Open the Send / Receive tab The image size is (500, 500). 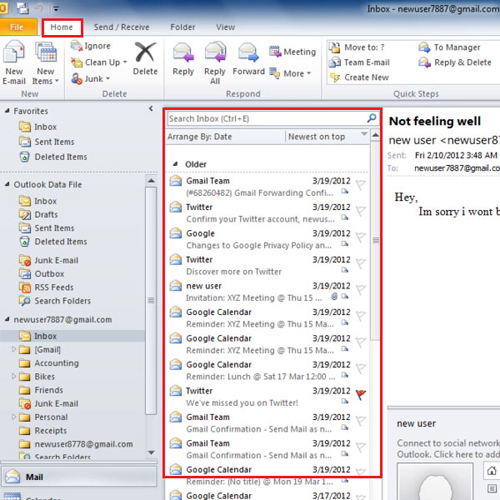[x=121, y=27]
